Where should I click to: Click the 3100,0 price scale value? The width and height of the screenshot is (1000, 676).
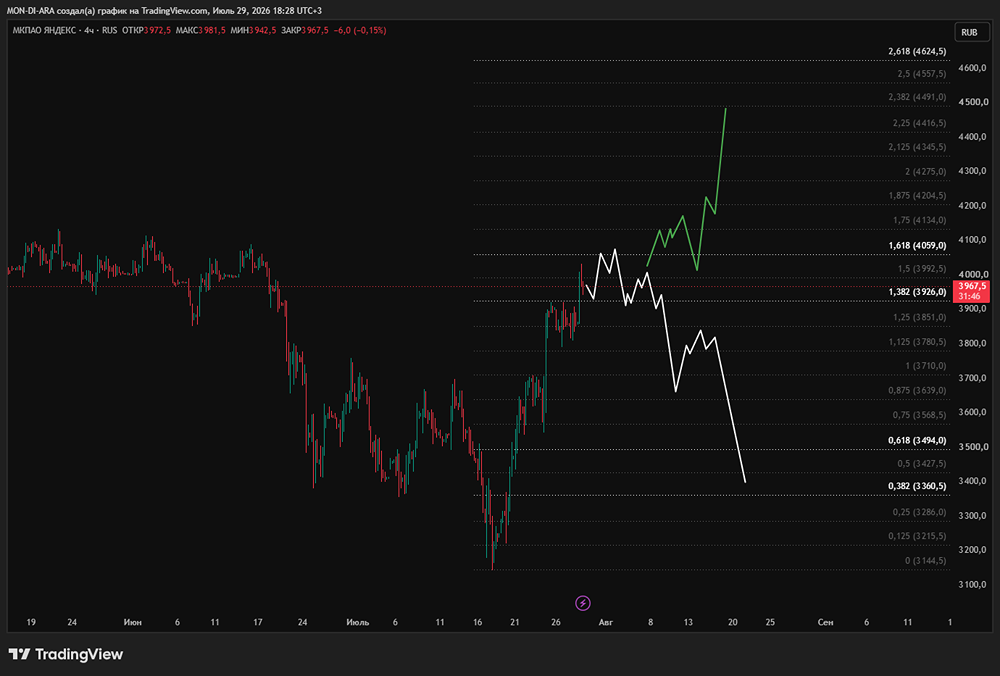(973, 584)
